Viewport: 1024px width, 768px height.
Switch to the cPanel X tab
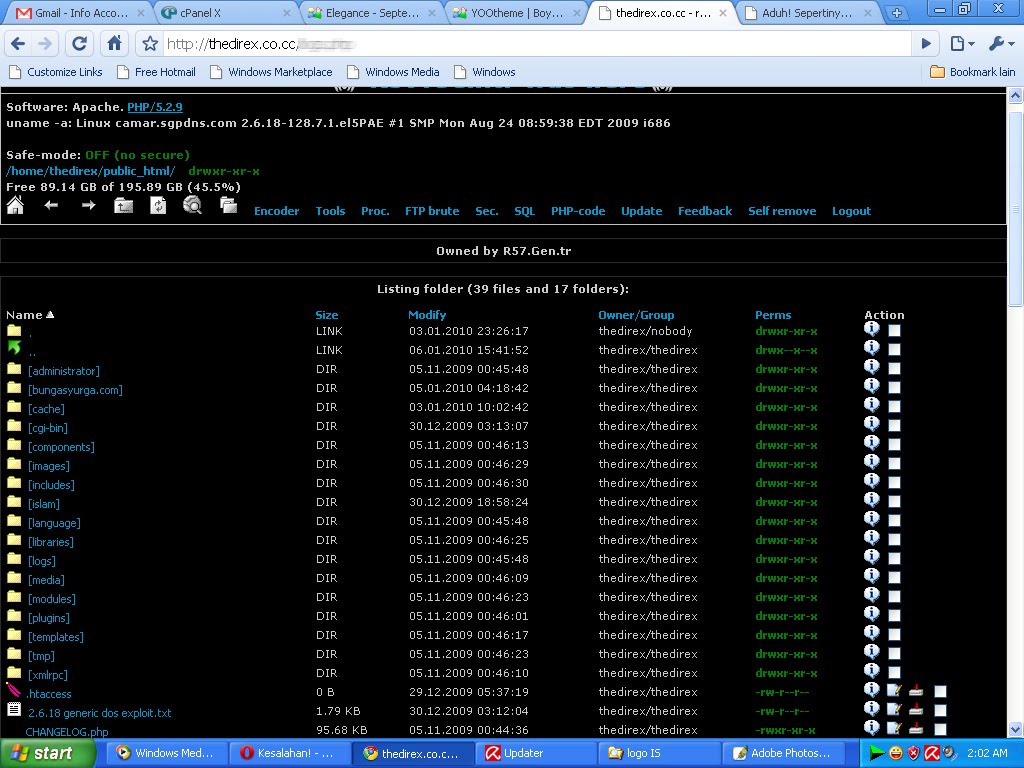coord(225,12)
